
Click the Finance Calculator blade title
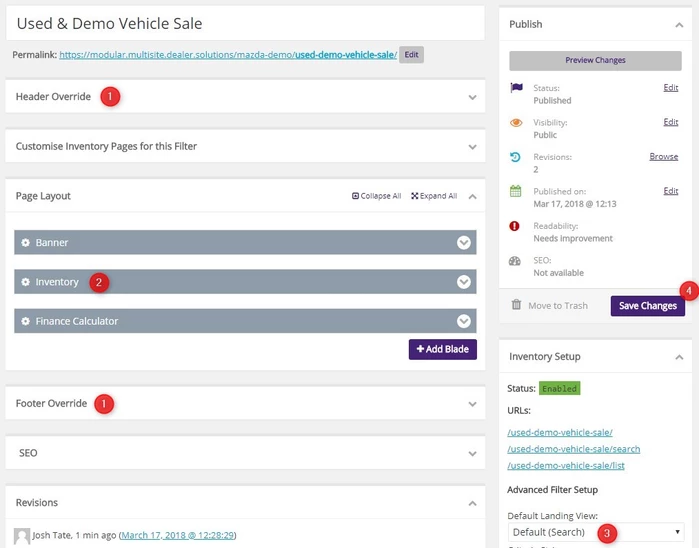point(77,321)
